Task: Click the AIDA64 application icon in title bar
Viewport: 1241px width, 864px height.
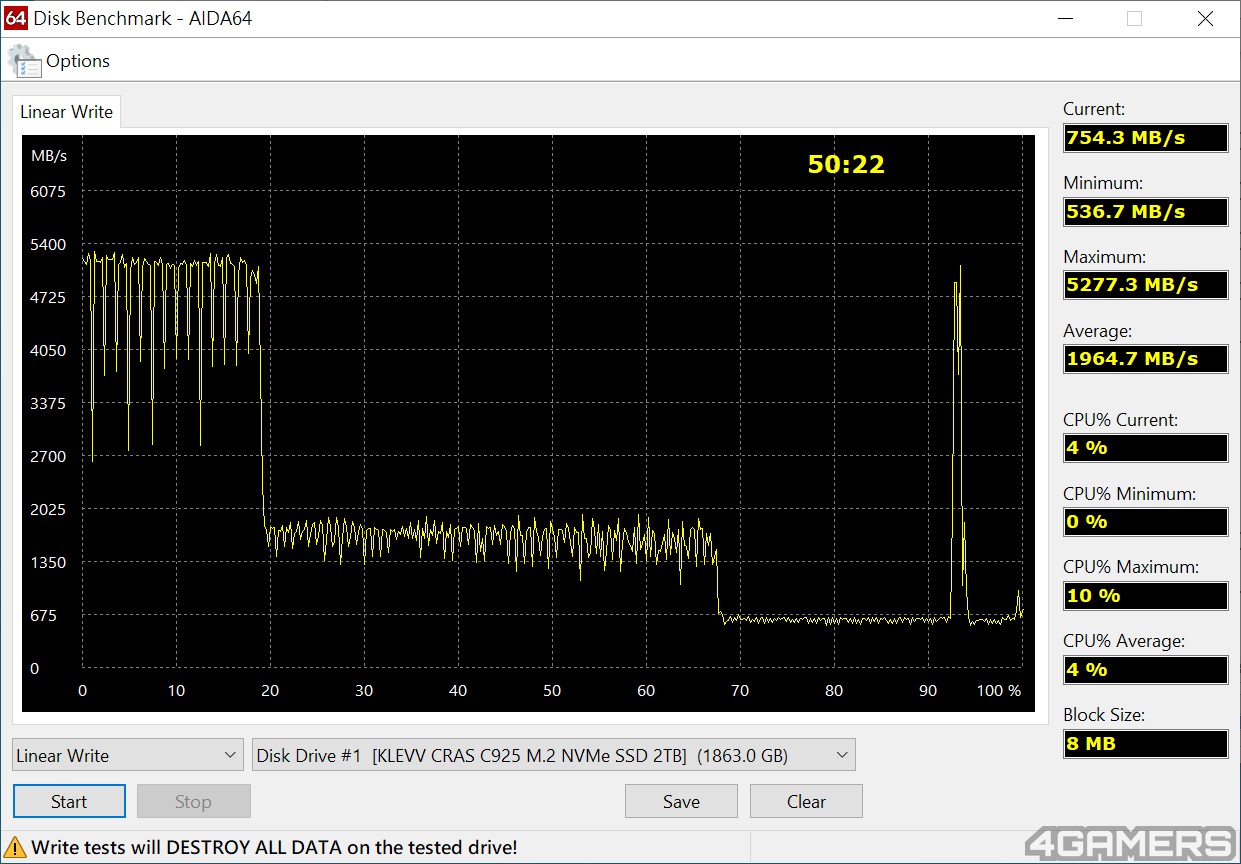Action: point(16,18)
